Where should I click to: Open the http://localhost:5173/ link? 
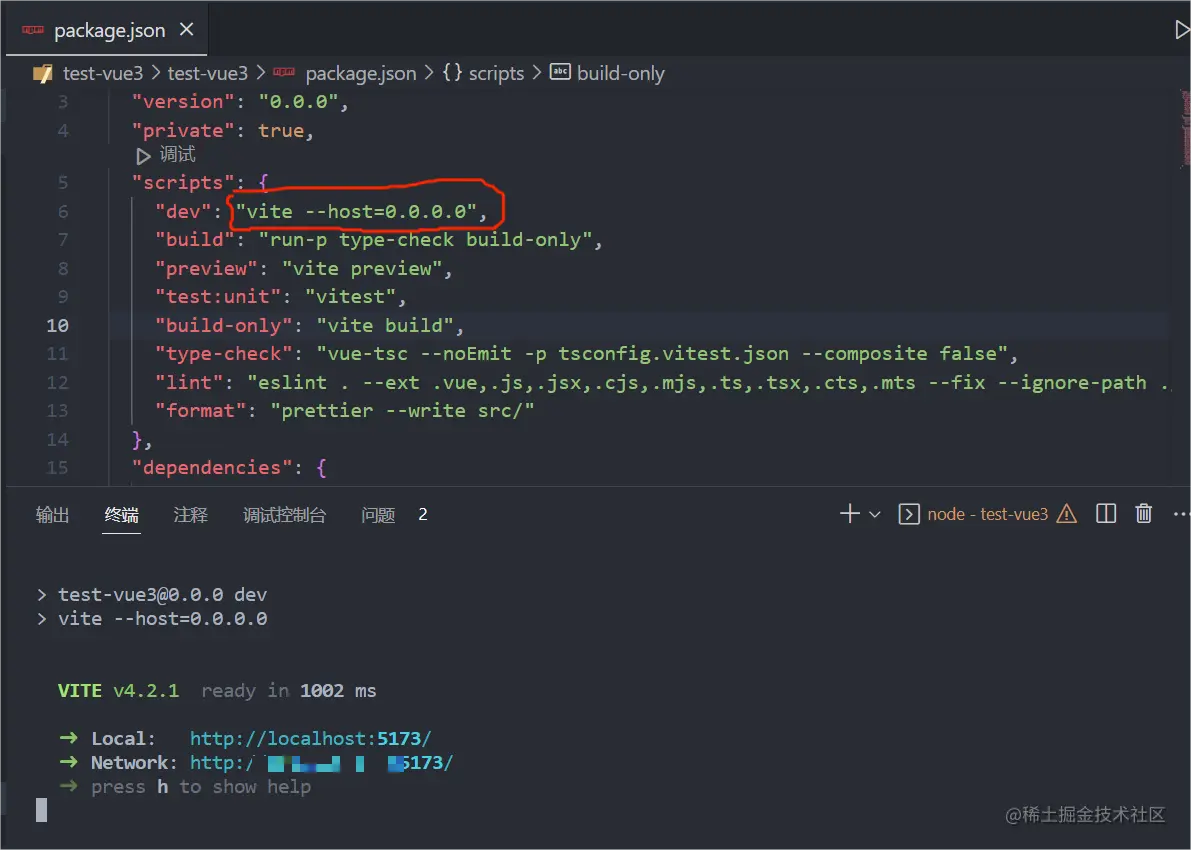pyautogui.click(x=310, y=738)
